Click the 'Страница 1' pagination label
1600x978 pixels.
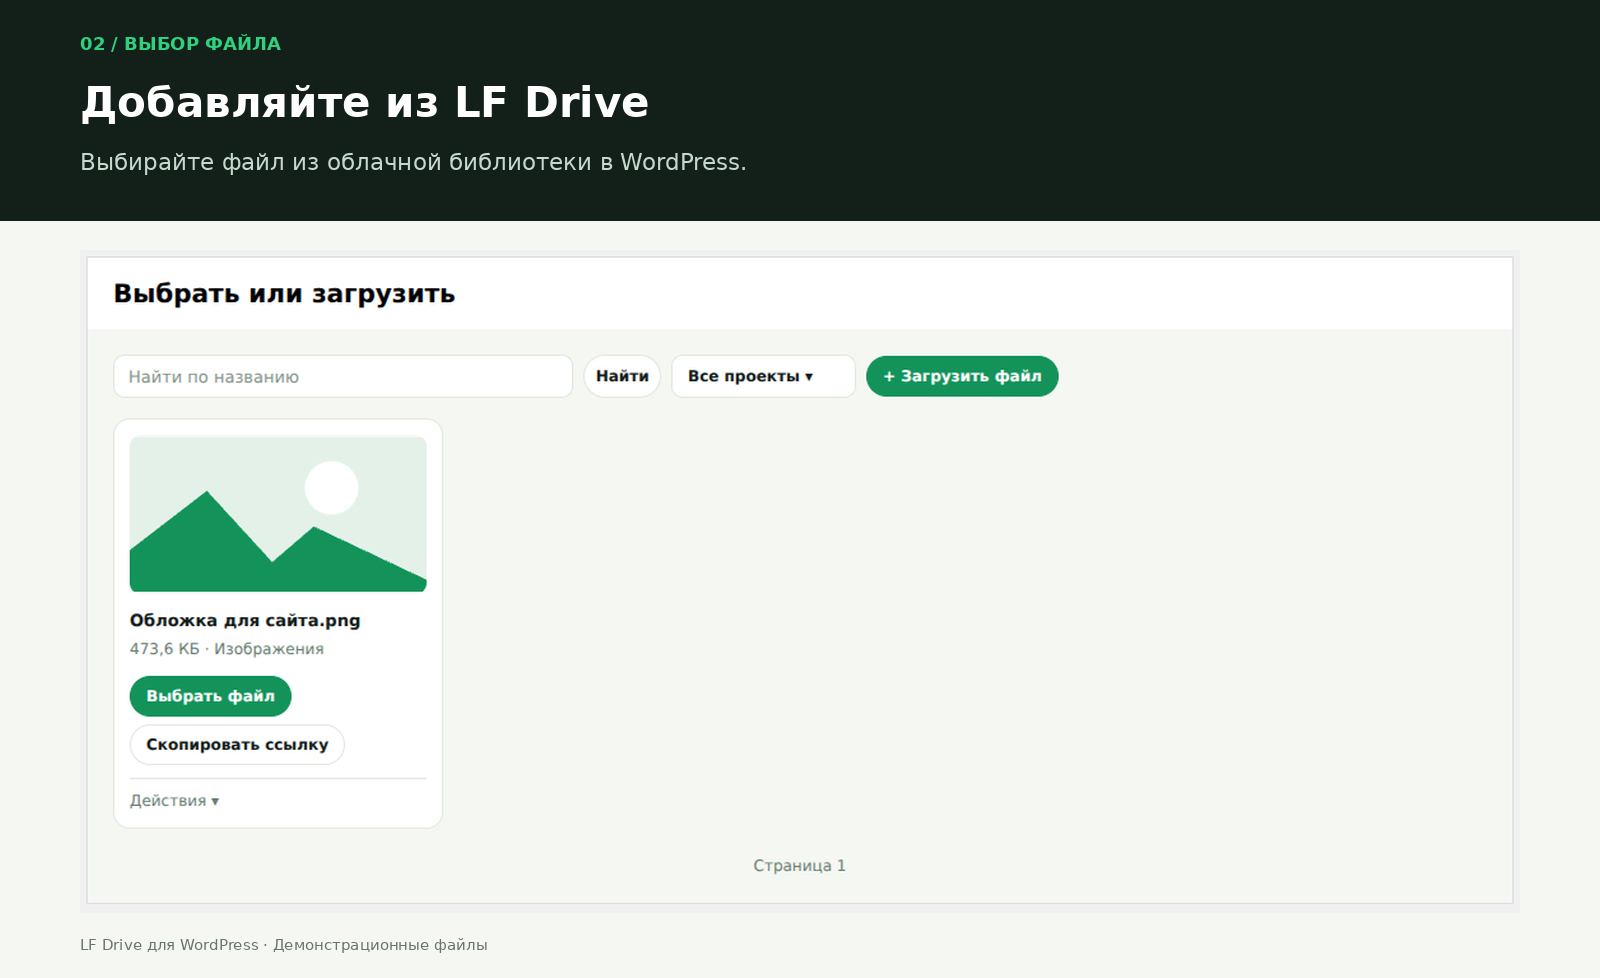(x=799, y=866)
